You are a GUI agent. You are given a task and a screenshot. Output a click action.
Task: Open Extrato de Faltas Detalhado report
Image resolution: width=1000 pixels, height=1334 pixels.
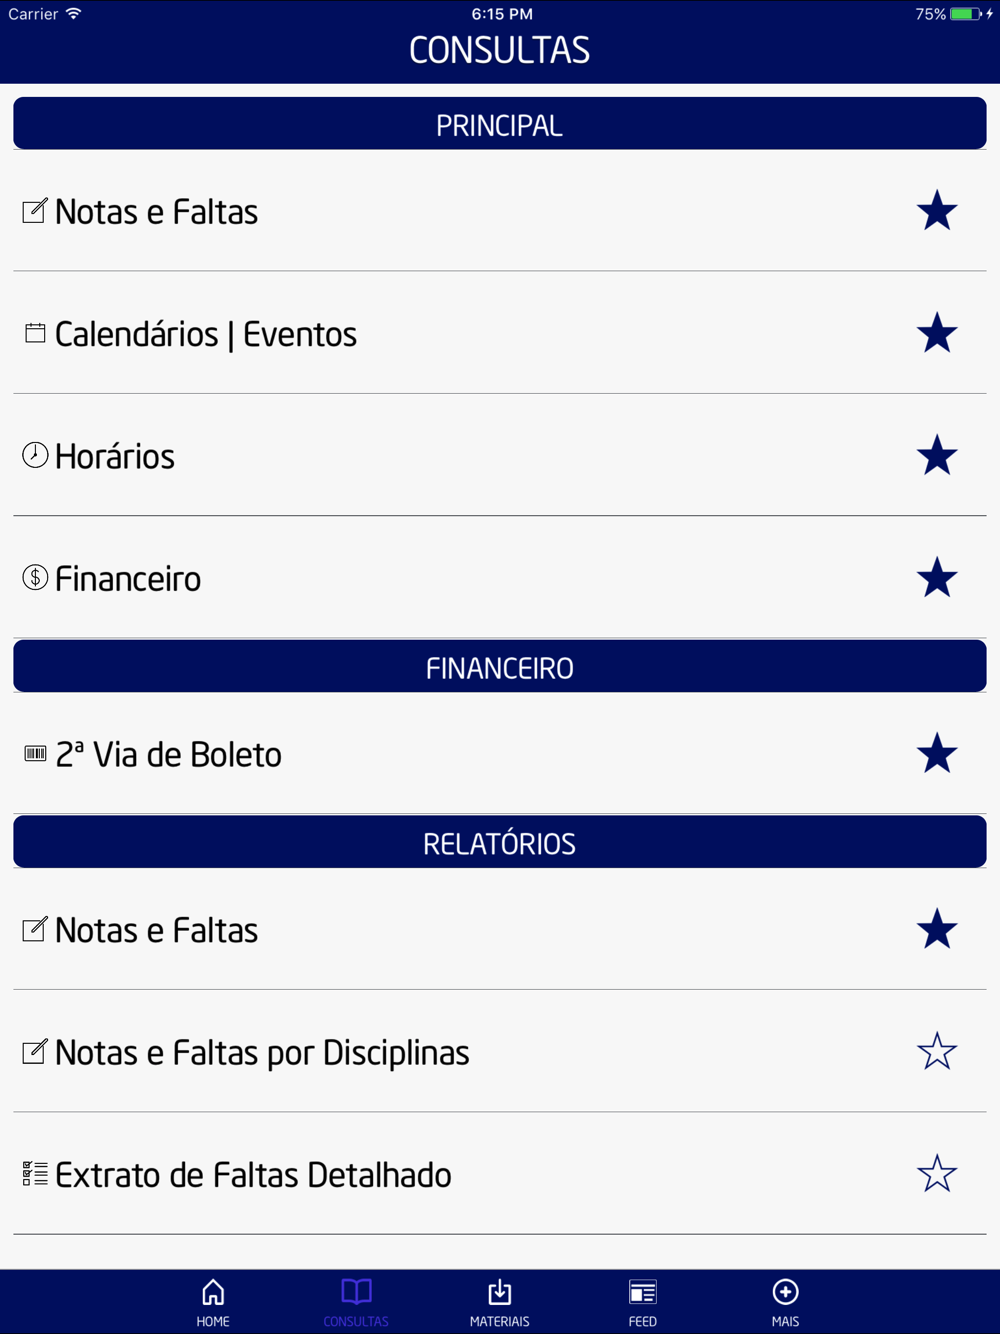click(x=500, y=1174)
